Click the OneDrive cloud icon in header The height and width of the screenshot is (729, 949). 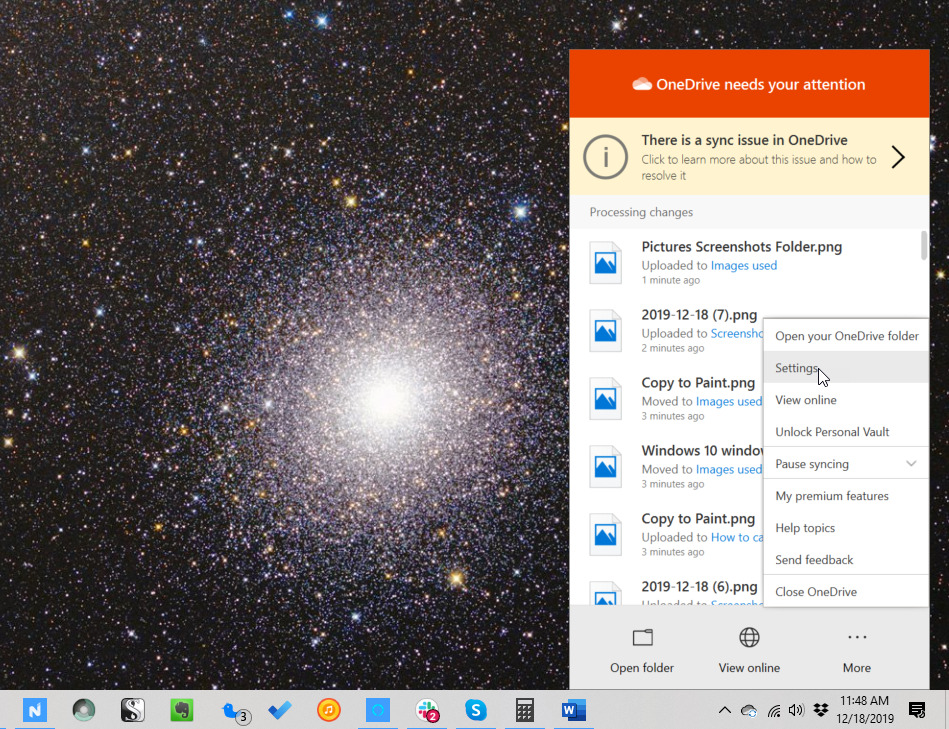click(642, 84)
